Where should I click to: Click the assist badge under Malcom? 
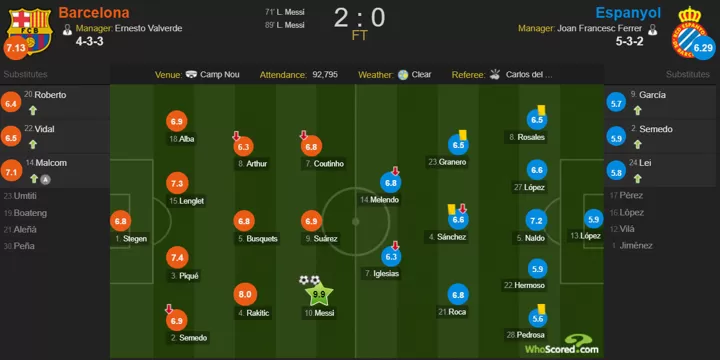[45, 180]
